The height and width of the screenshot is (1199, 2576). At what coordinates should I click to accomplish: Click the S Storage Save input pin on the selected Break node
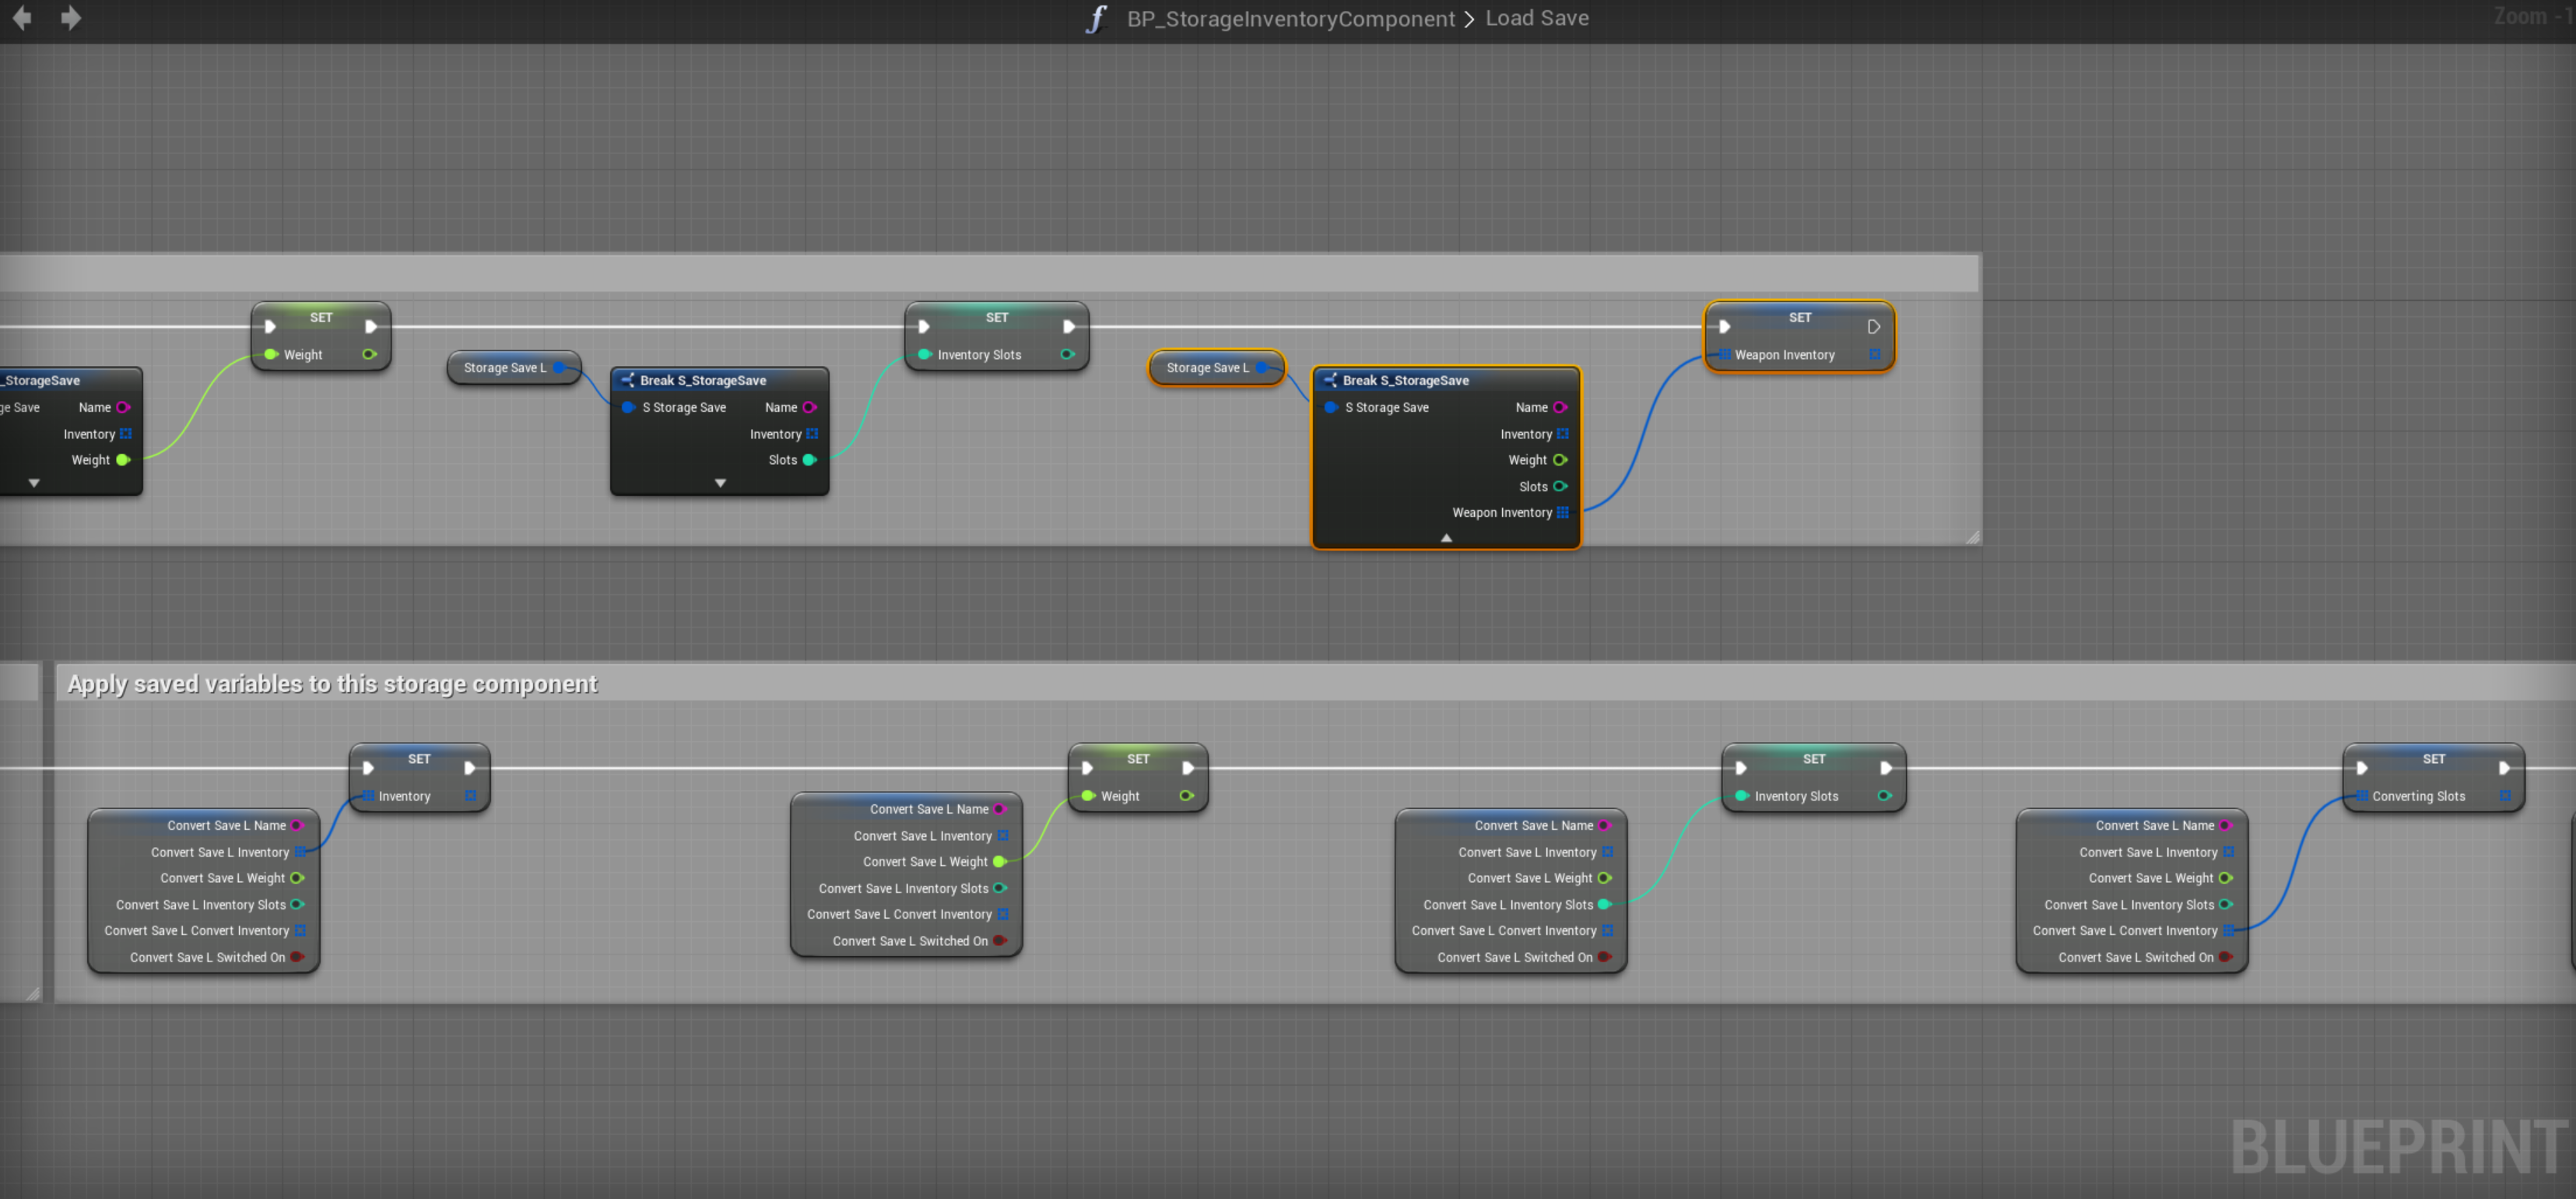[1331, 408]
